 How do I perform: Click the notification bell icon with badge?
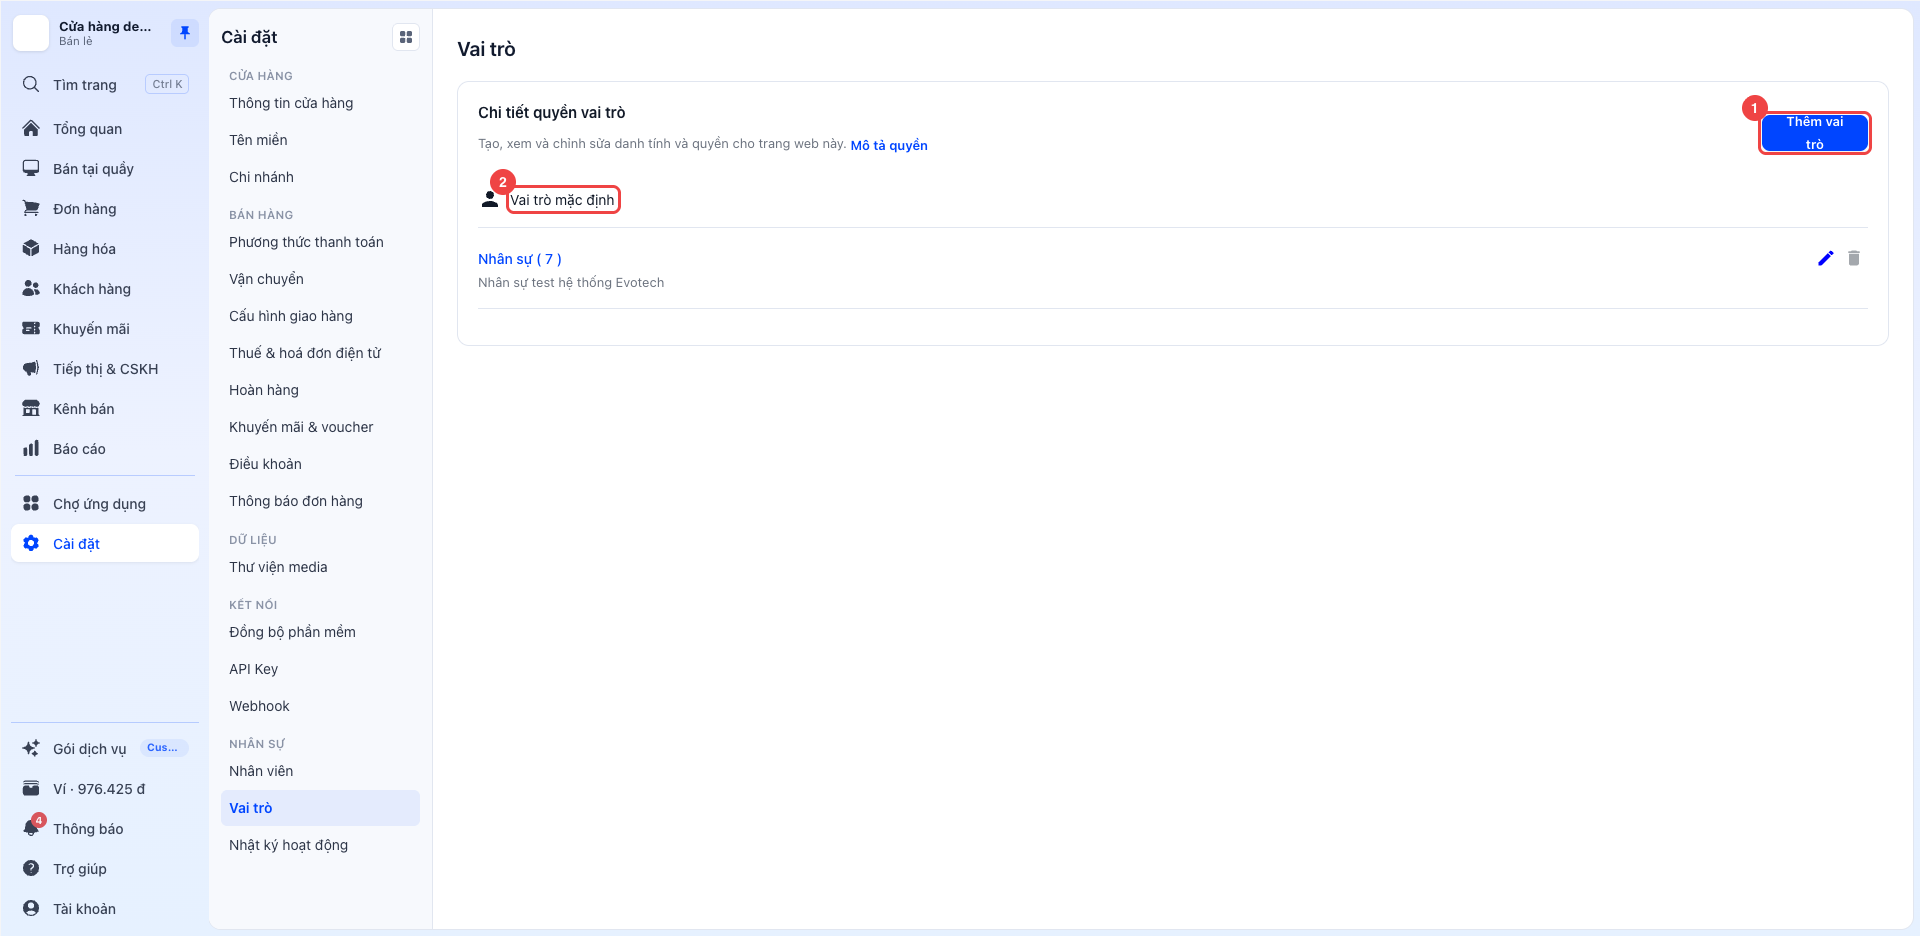coord(32,827)
